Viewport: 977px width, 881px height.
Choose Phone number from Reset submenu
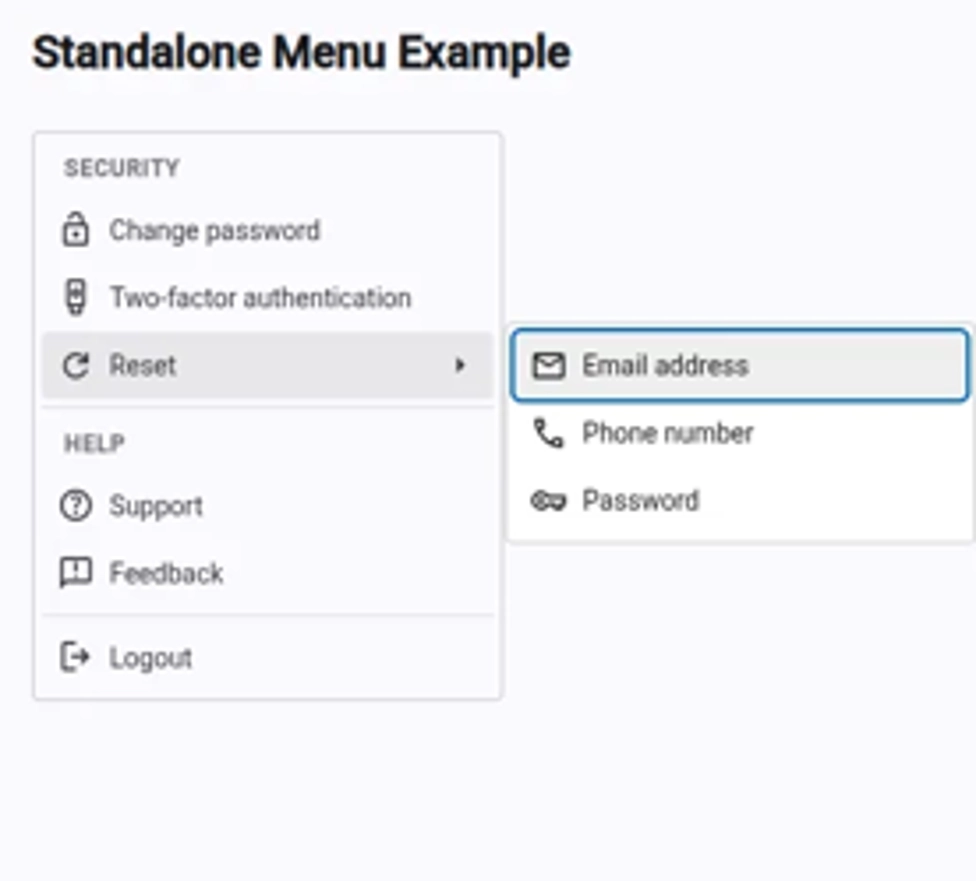coord(668,434)
